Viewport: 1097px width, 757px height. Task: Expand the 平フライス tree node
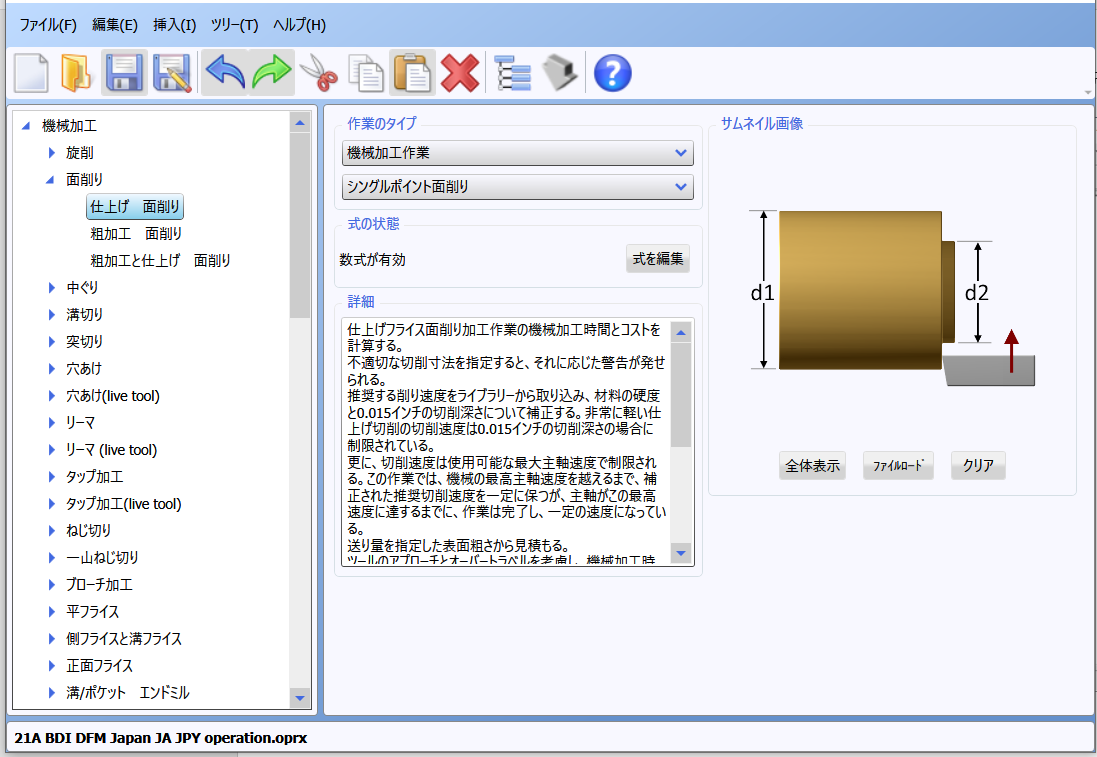[x=51, y=611]
